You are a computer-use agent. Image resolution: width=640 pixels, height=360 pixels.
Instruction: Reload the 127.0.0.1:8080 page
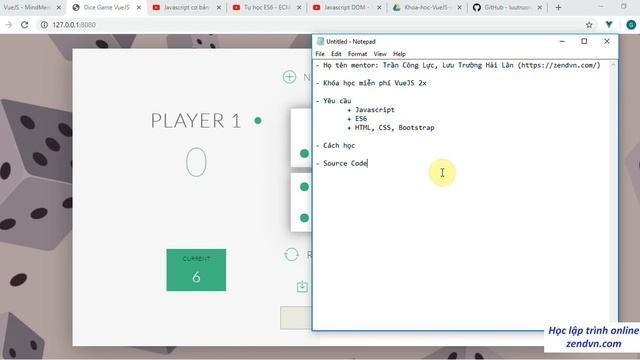(24, 25)
